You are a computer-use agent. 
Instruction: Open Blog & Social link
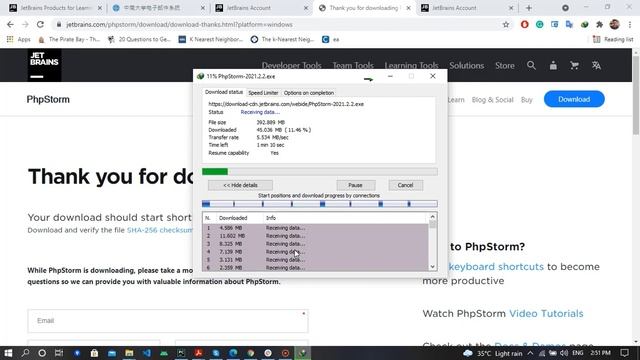tap(492, 100)
